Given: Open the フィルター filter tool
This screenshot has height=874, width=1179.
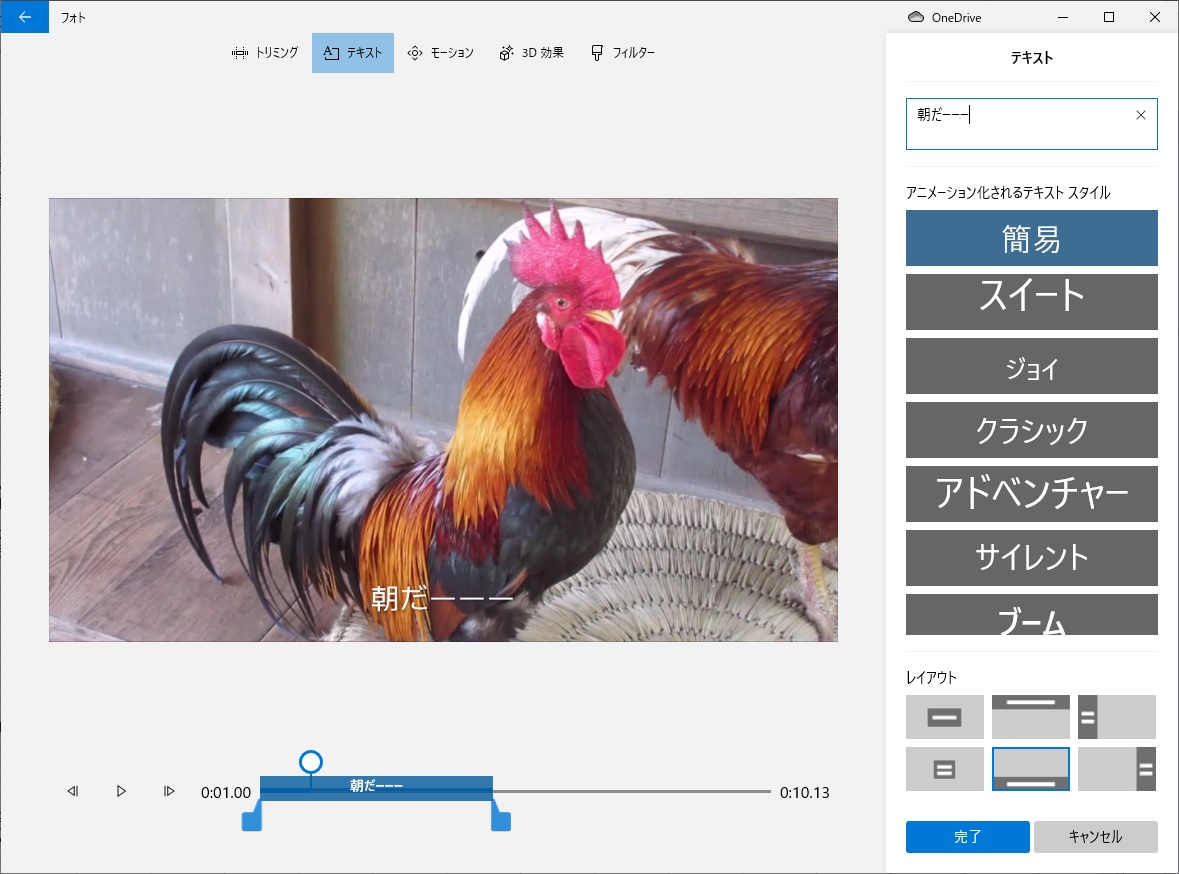Looking at the screenshot, I should (x=623, y=53).
